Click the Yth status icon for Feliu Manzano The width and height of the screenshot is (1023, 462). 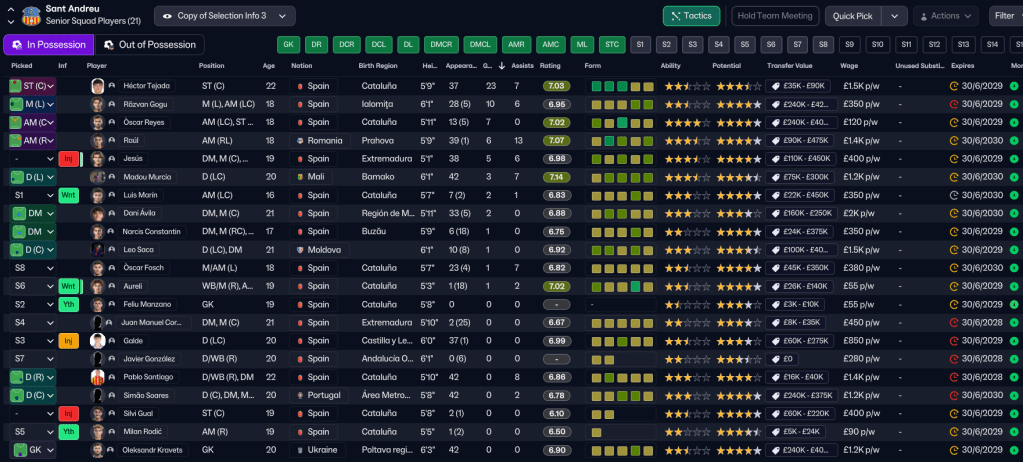(68, 304)
